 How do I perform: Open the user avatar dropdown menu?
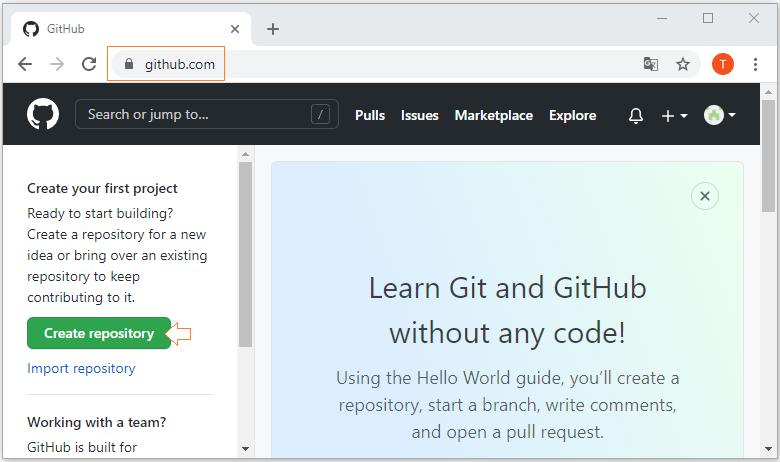coord(719,115)
